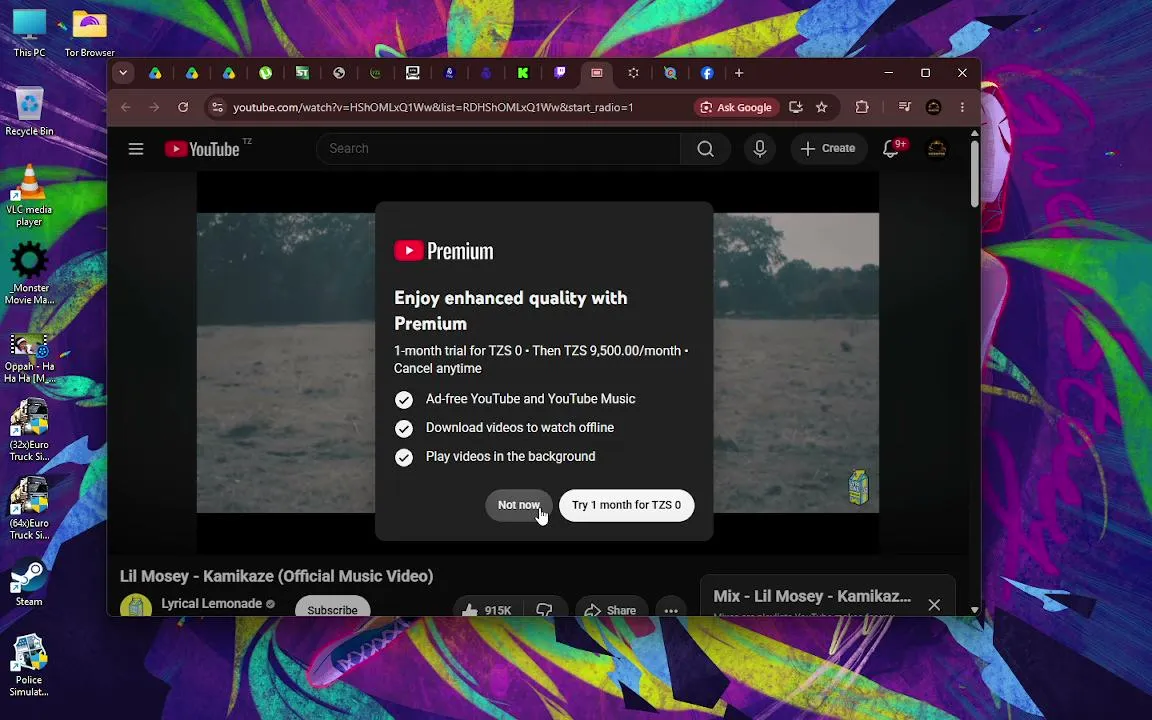Image resolution: width=1152 pixels, height=720 pixels.
Task: Open the (32x)Euro Truck Simulator shortcut
Action: [x=29, y=430]
